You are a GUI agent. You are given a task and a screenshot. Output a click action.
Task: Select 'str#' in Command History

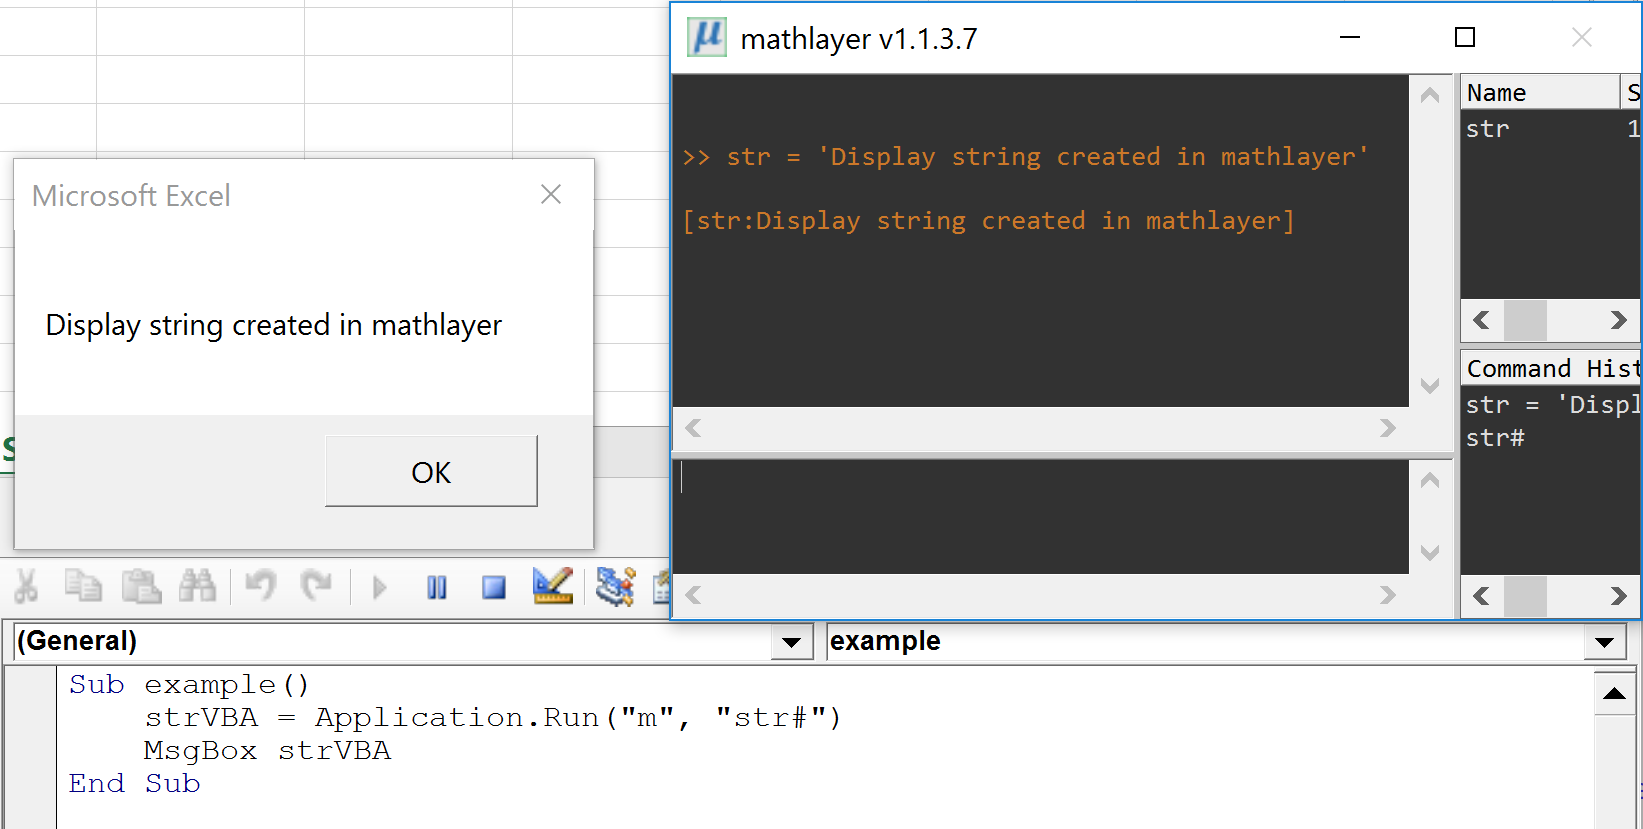point(1495,438)
